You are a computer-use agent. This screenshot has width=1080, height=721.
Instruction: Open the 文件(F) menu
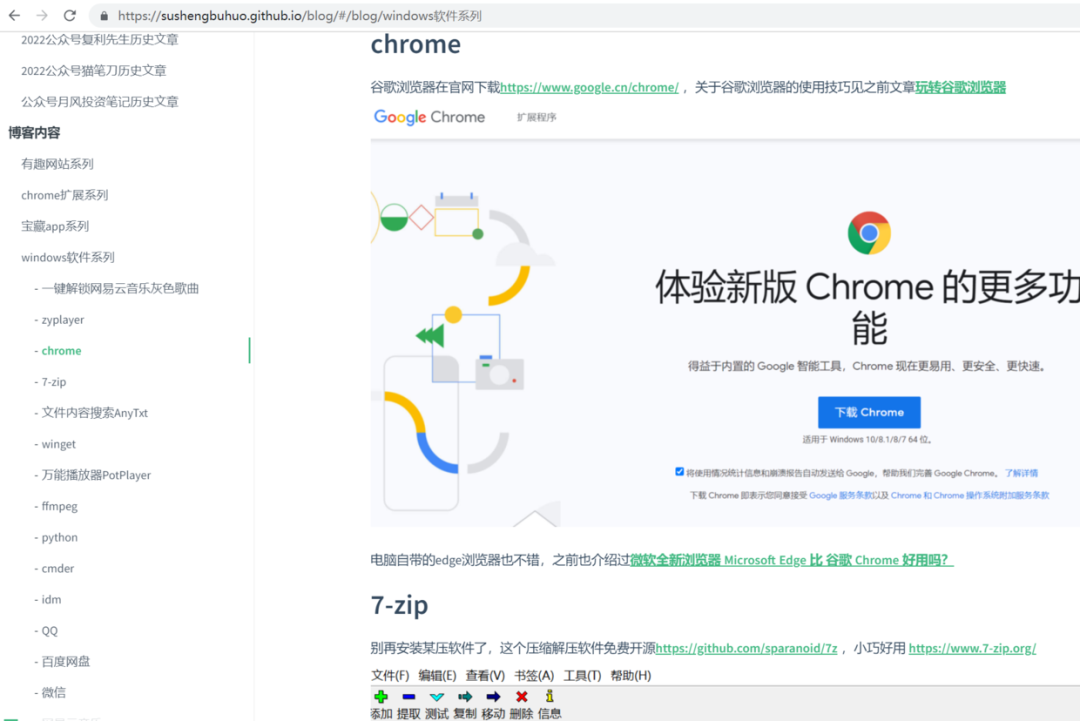pyautogui.click(x=390, y=676)
